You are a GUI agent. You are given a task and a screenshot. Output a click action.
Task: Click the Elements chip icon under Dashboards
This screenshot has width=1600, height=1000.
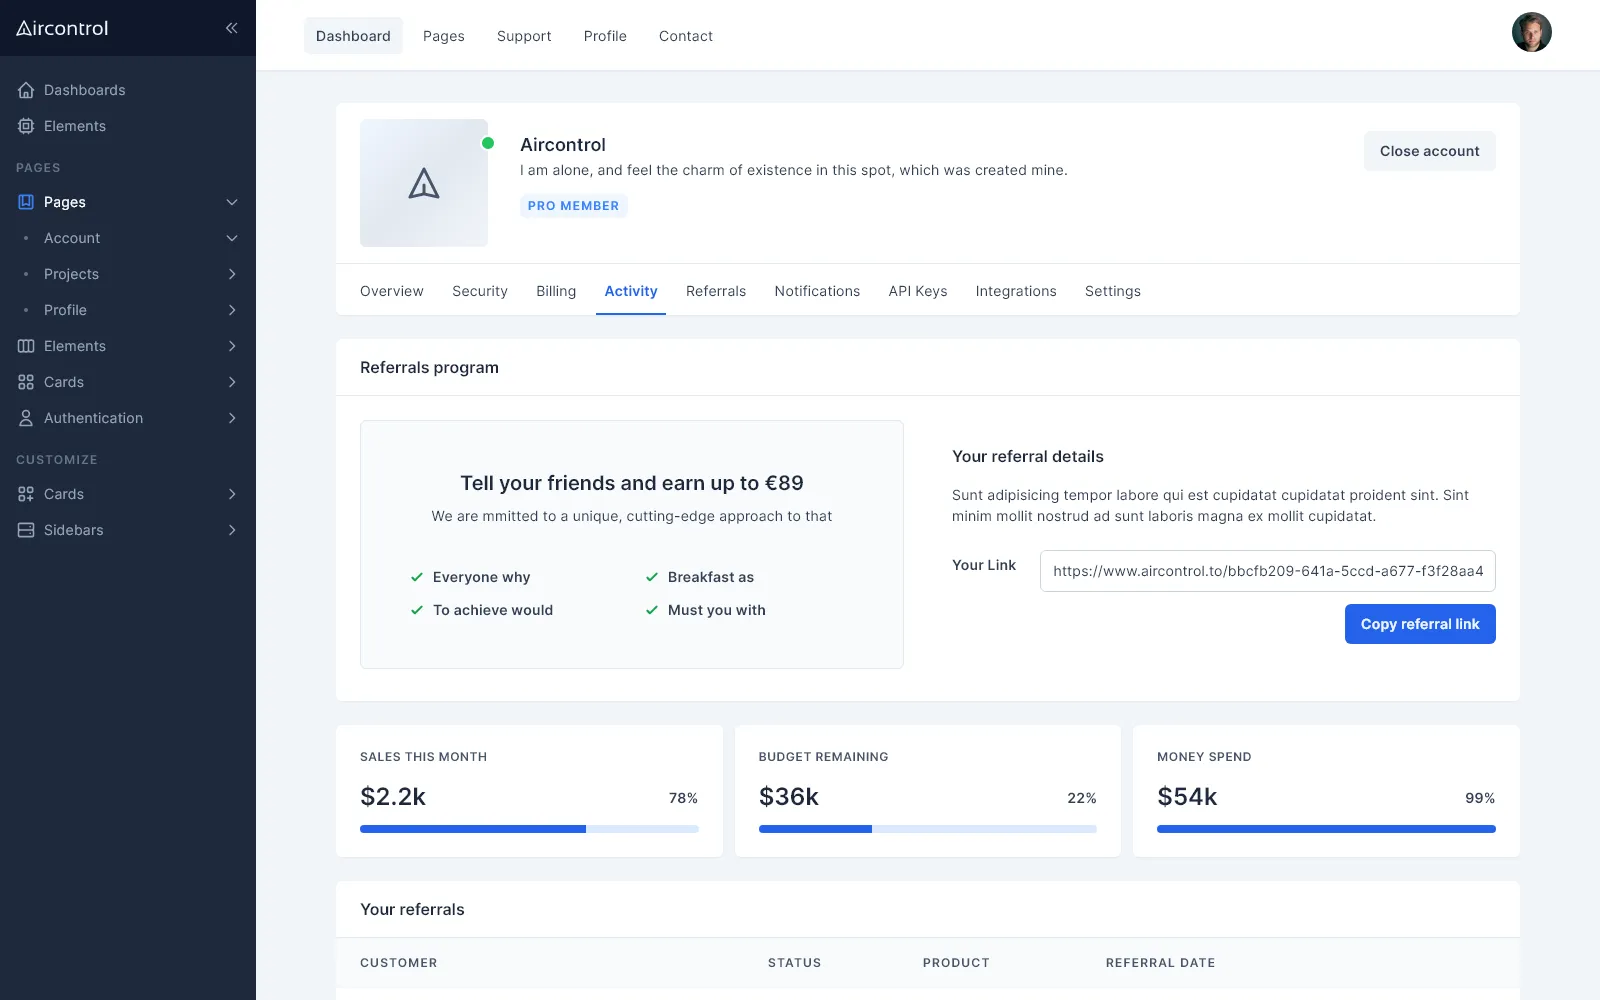pyautogui.click(x=26, y=126)
